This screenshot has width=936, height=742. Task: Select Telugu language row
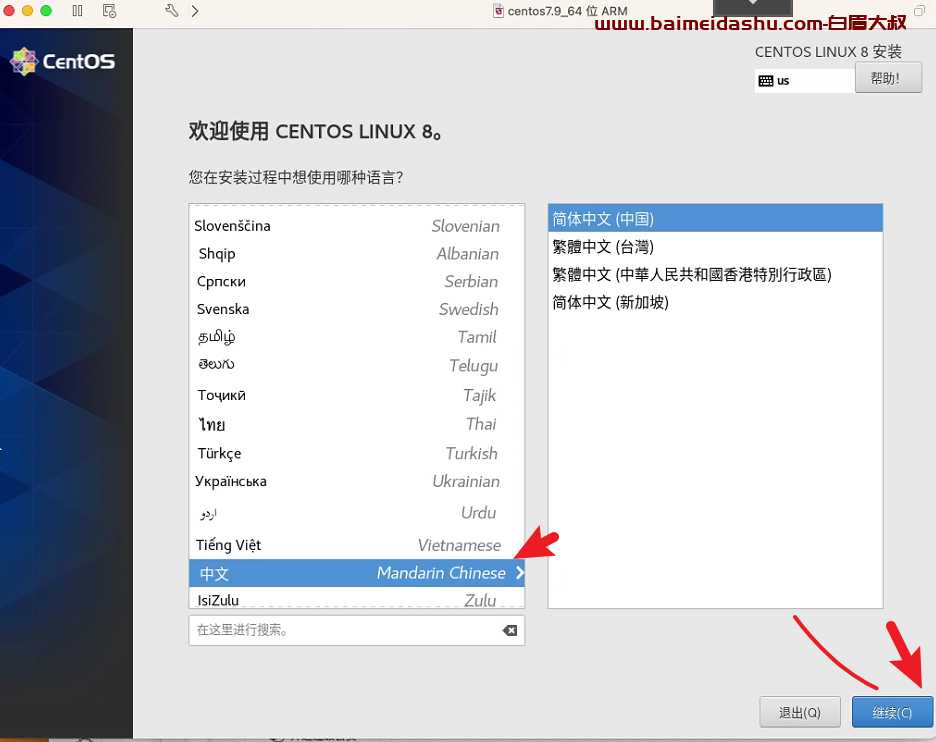356,365
